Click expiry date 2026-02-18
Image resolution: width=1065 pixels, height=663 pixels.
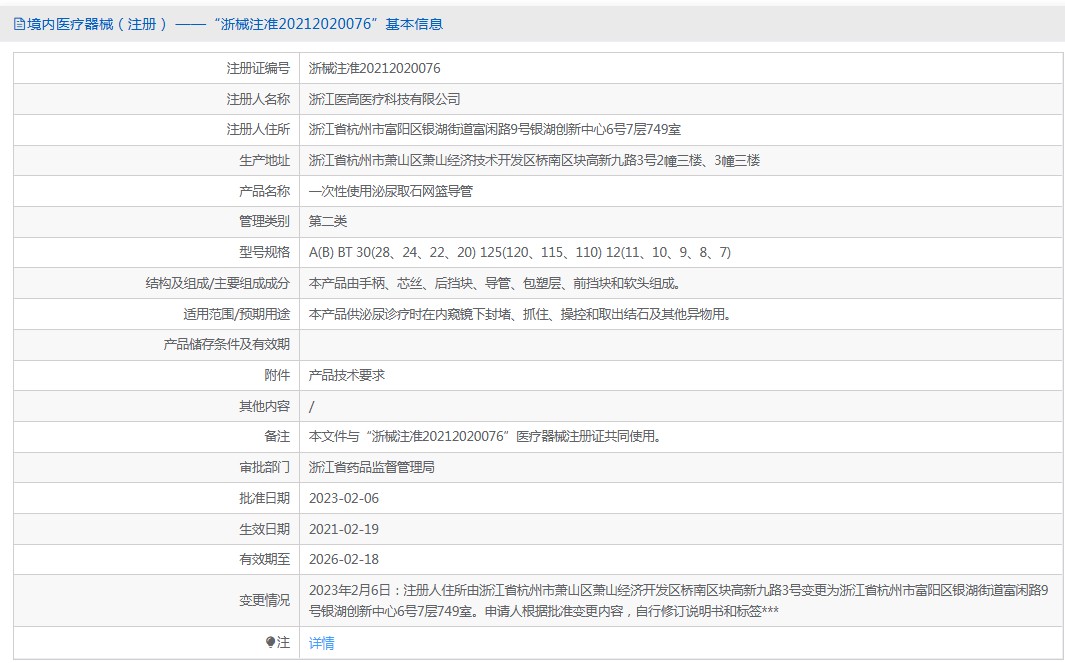click(344, 559)
